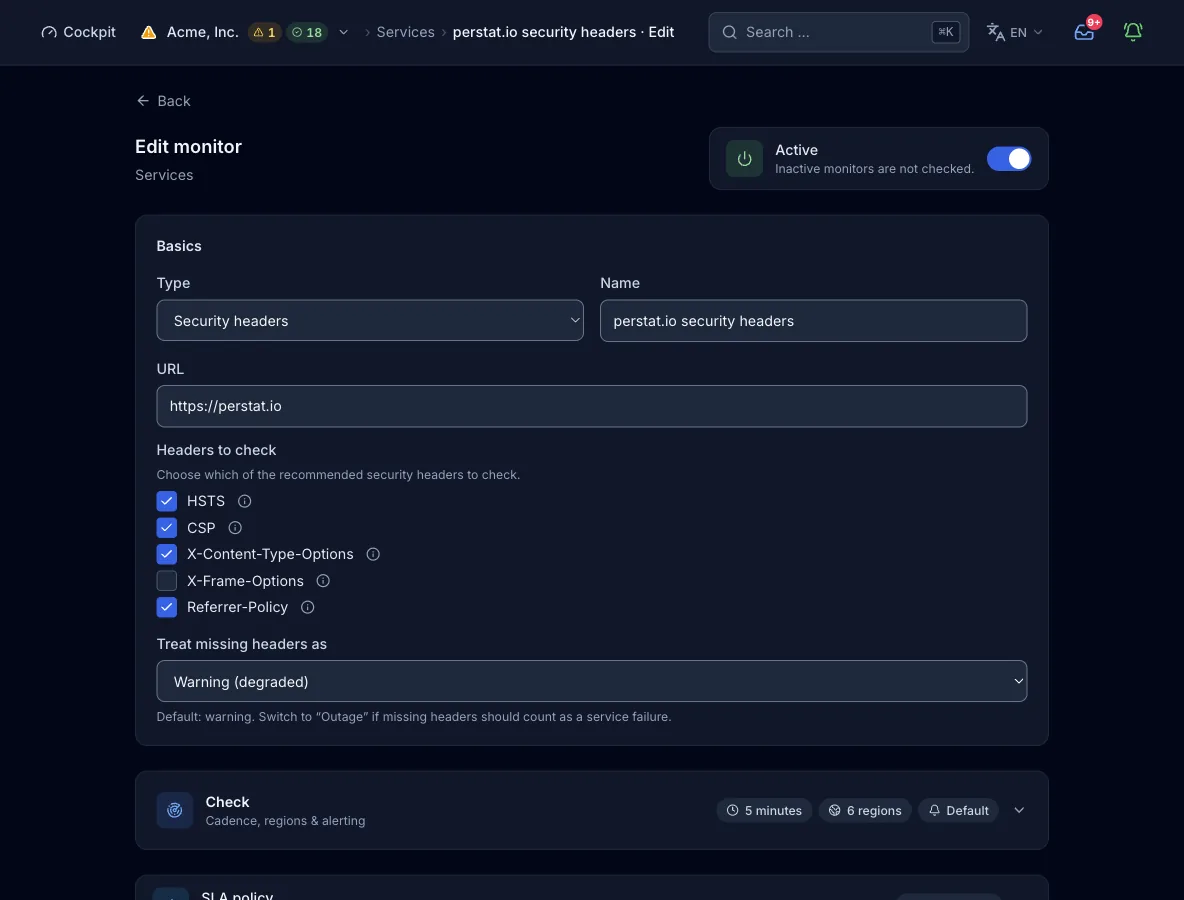Click the 1 warning status badge

coord(264,32)
